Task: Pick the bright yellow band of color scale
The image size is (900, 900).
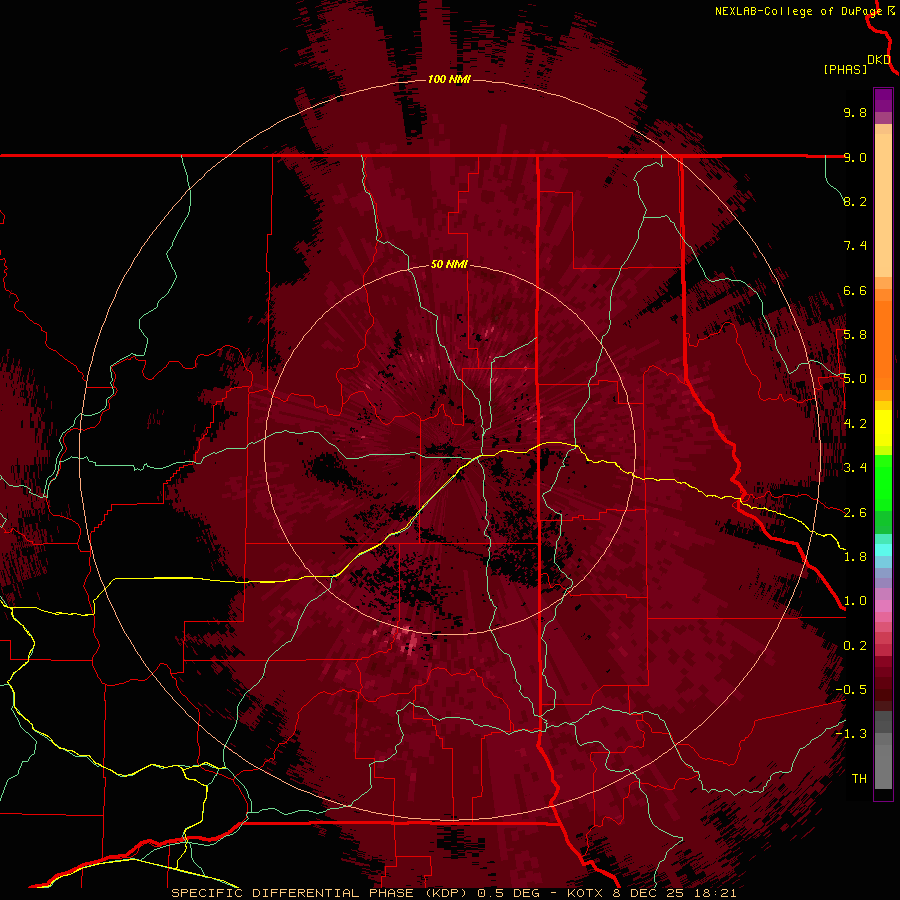Action: (883, 428)
